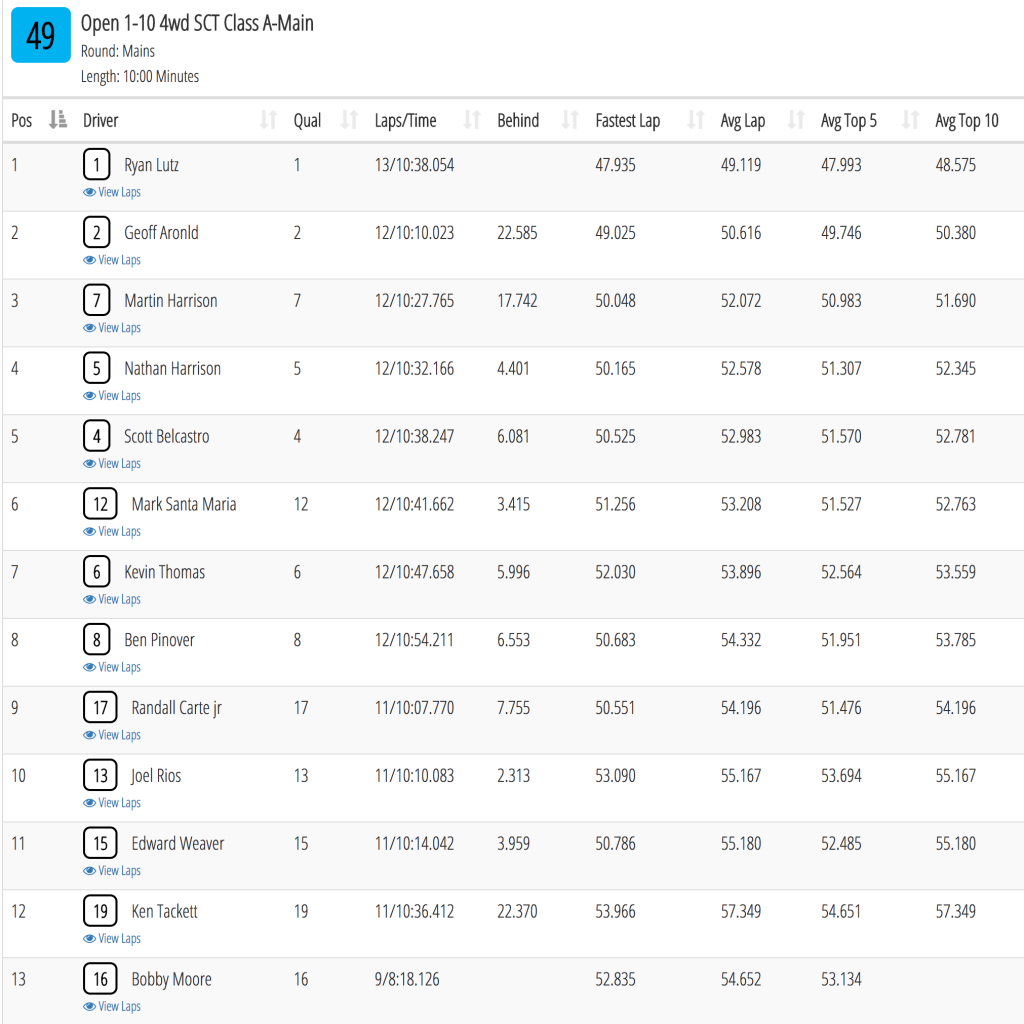
Task: Click car number badge 2 for Geoff Aronld
Action: (x=97, y=232)
